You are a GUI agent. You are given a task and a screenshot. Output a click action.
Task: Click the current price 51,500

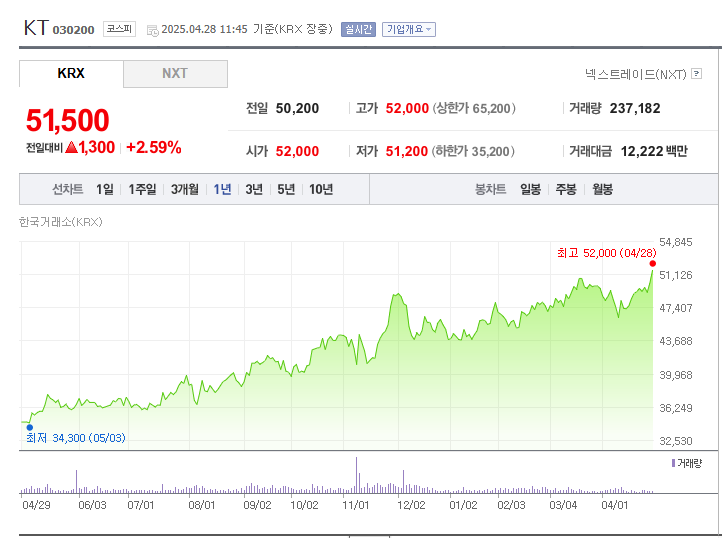click(68, 120)
